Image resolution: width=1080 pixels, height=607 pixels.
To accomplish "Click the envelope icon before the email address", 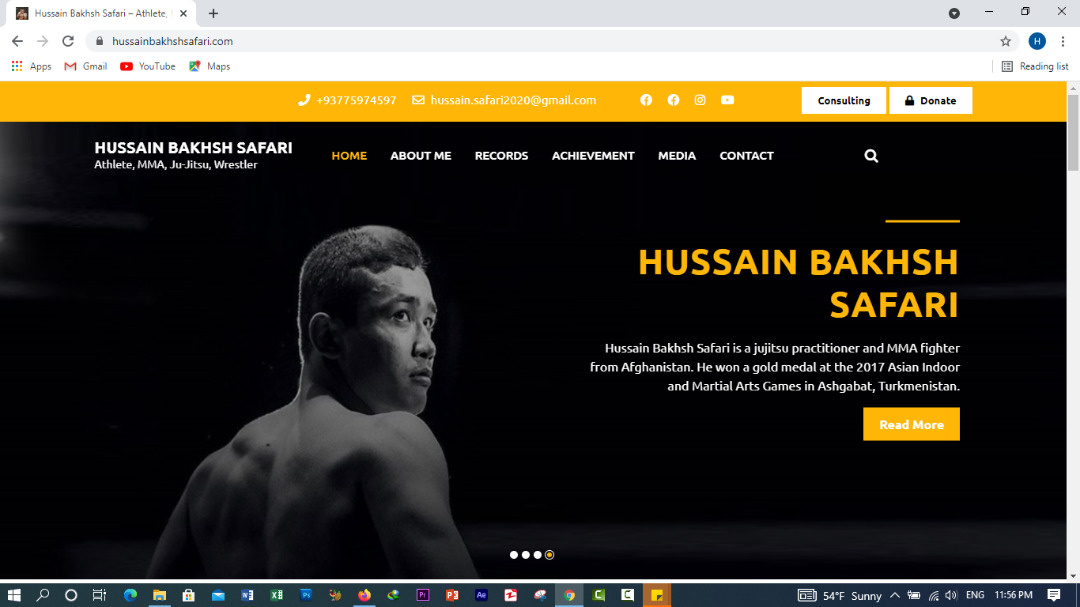I will click(418, 100).
